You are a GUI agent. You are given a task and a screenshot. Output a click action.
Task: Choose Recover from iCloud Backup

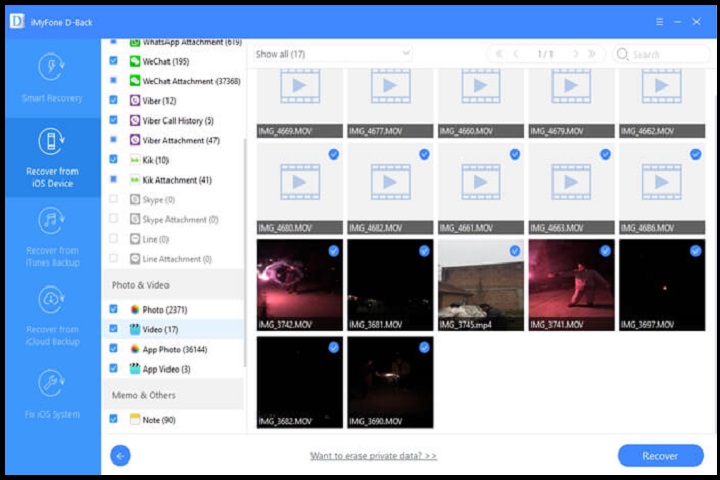pyautogui.click(x=52, y=301)
